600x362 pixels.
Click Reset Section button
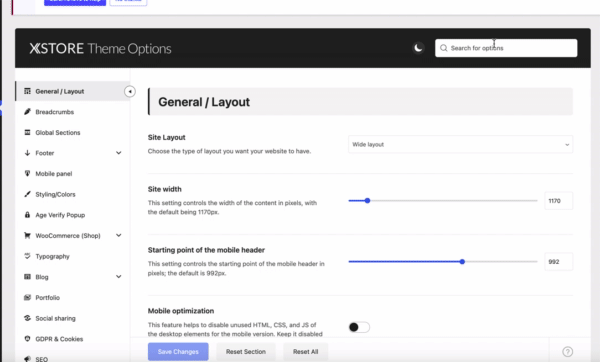pos(246,352)
